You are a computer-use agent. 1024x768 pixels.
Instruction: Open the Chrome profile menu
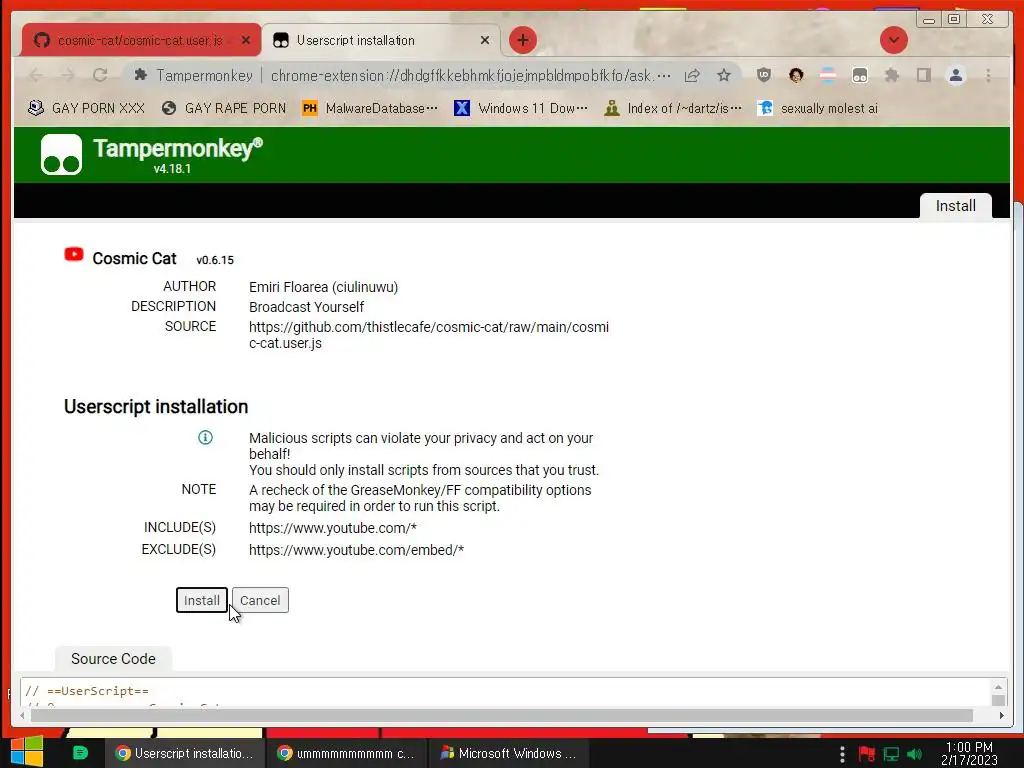tap(956, 76)
